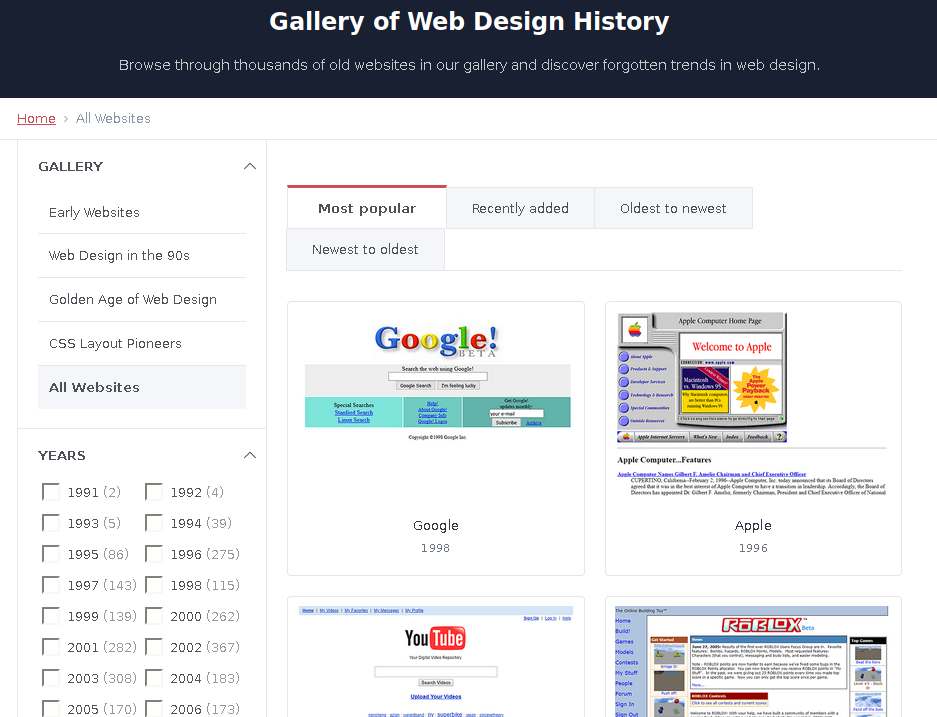The height and width of the screenshot is (717, 937).
Task: Collapse the YEARS section chevron
Action: [x=250, y=455]
